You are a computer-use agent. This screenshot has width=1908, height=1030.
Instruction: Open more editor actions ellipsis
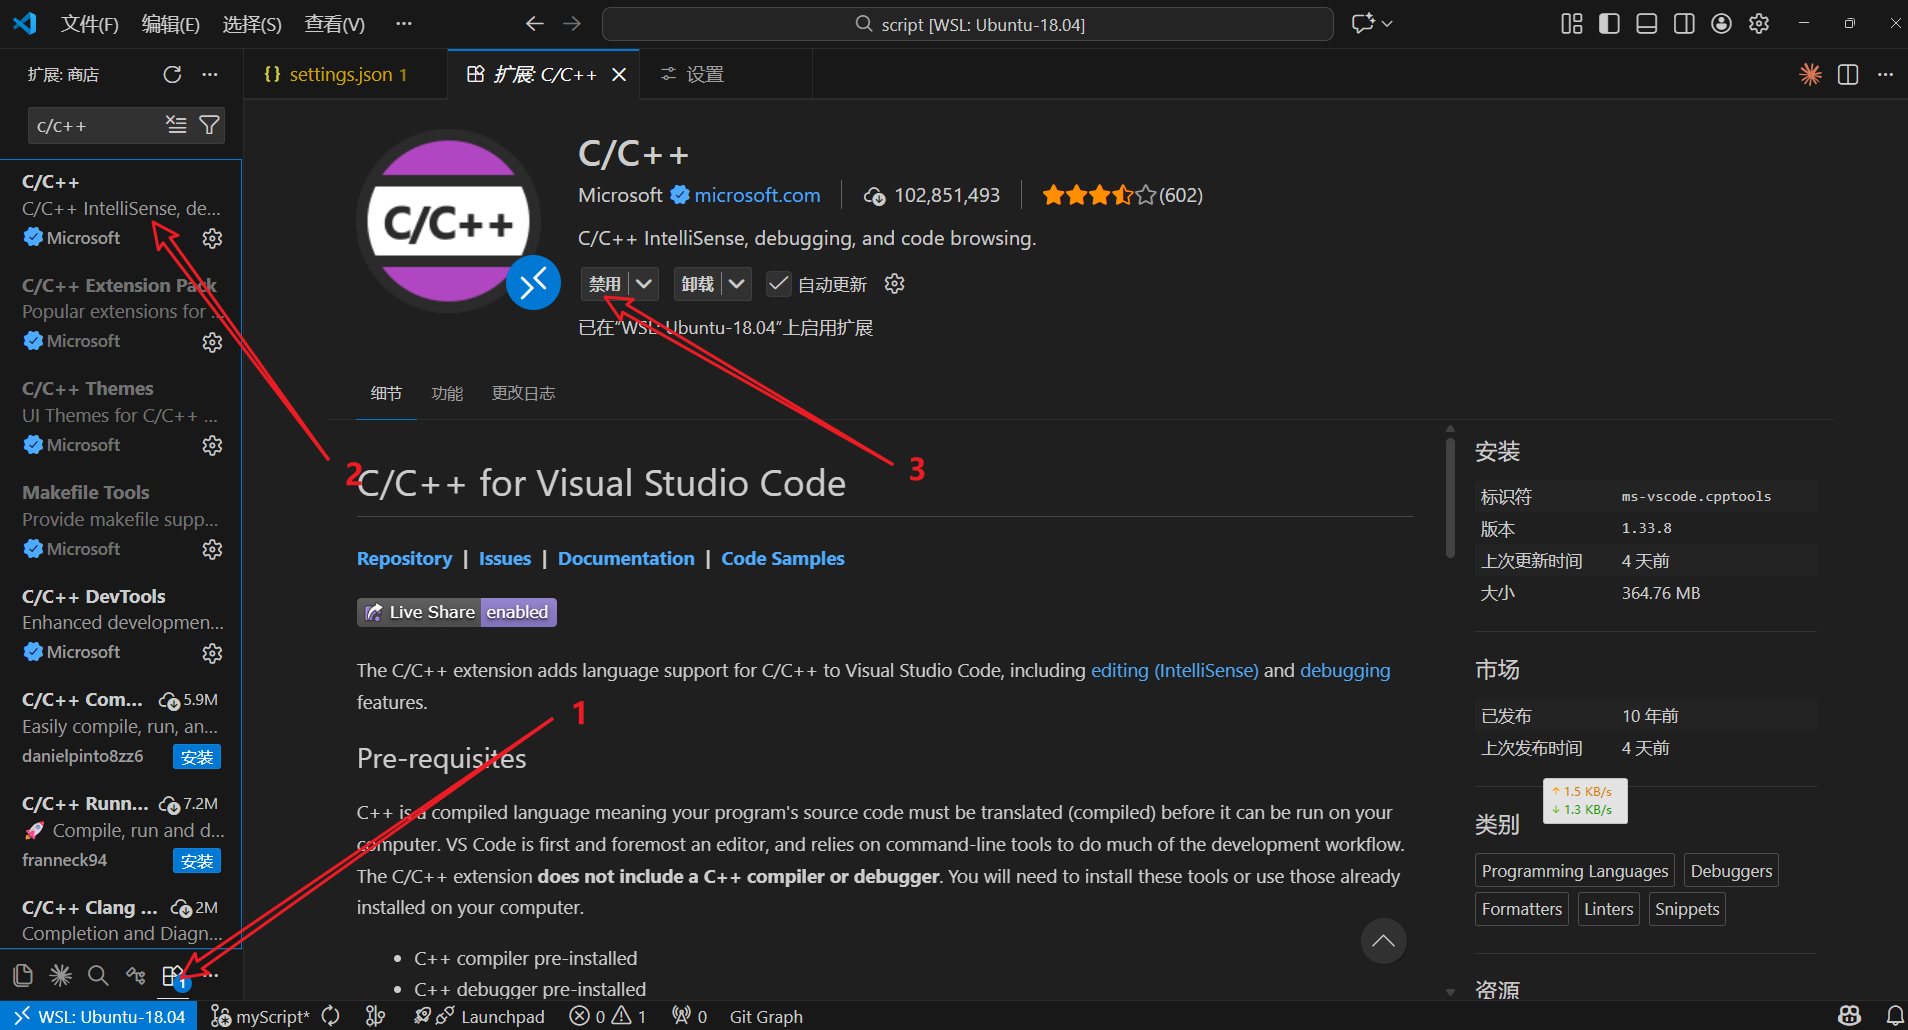click(1885, 74)
